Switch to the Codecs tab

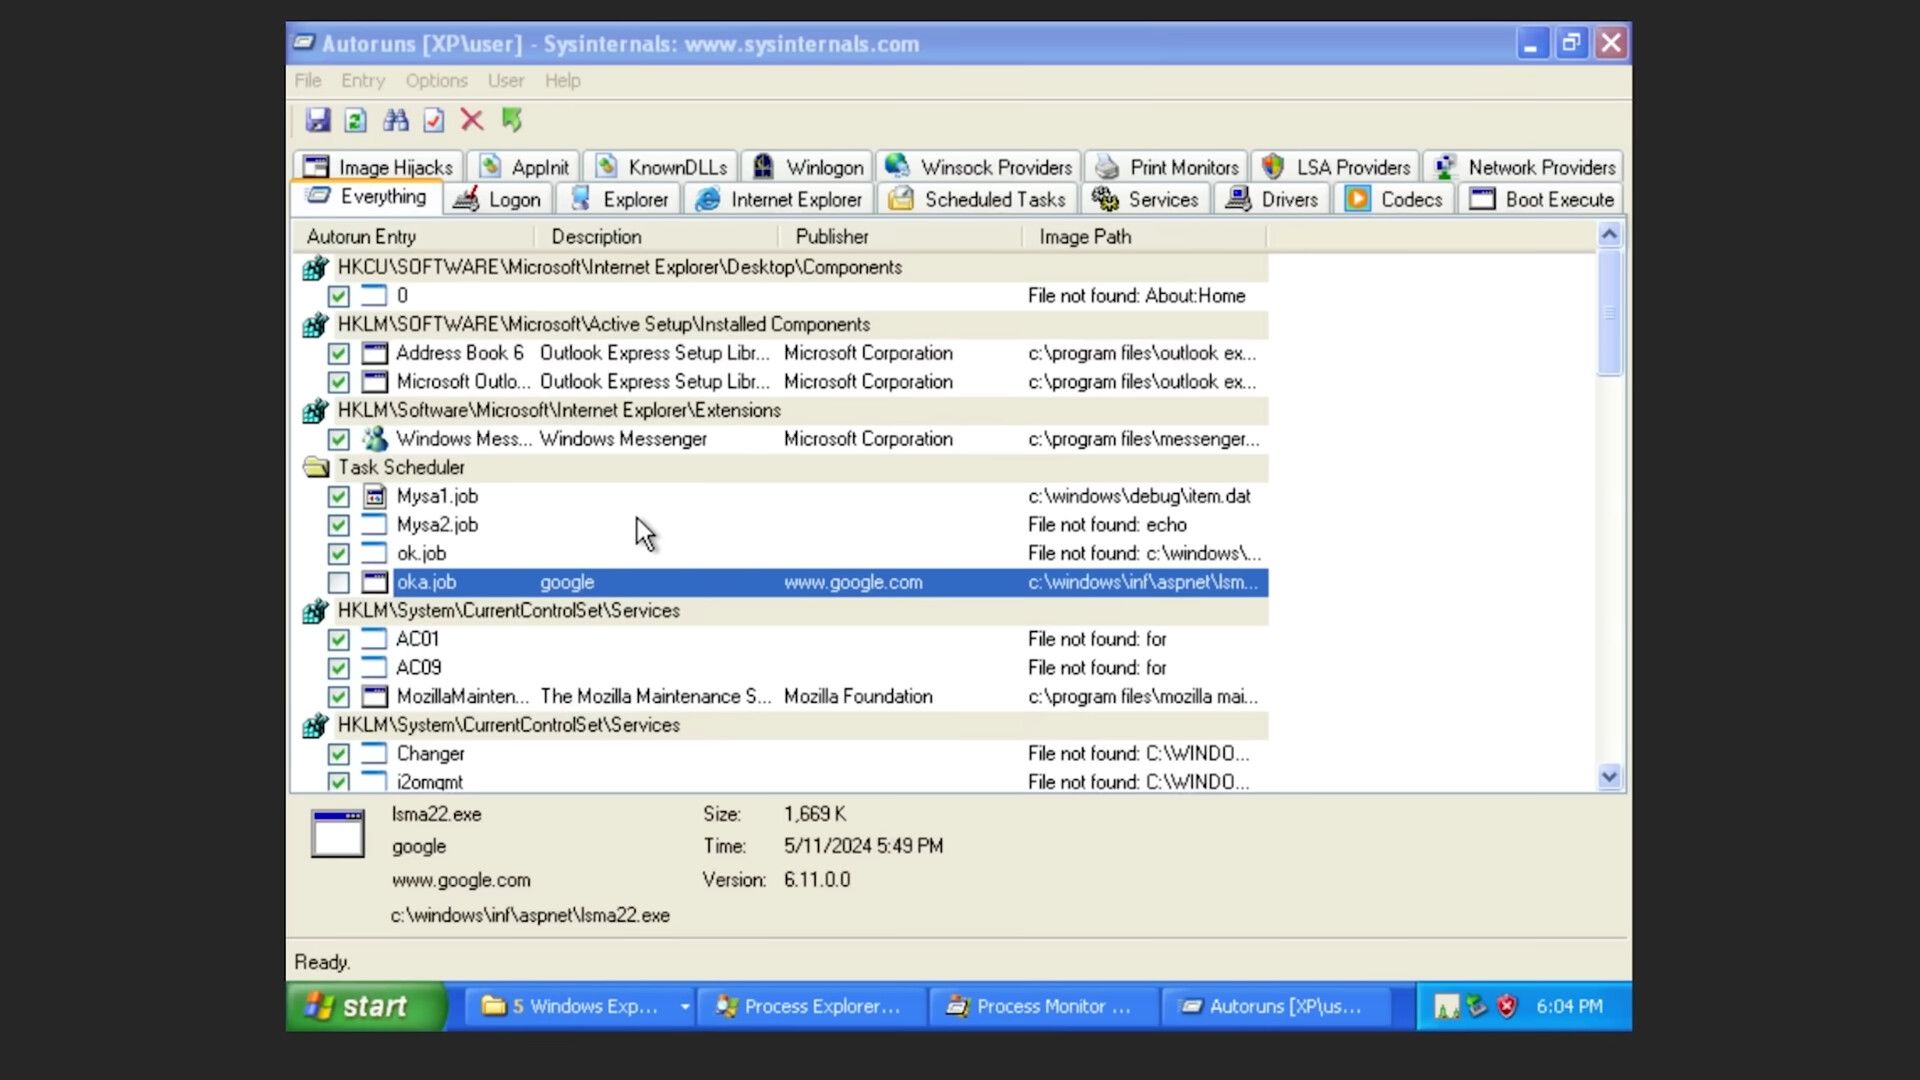(x=1395, y=199)
